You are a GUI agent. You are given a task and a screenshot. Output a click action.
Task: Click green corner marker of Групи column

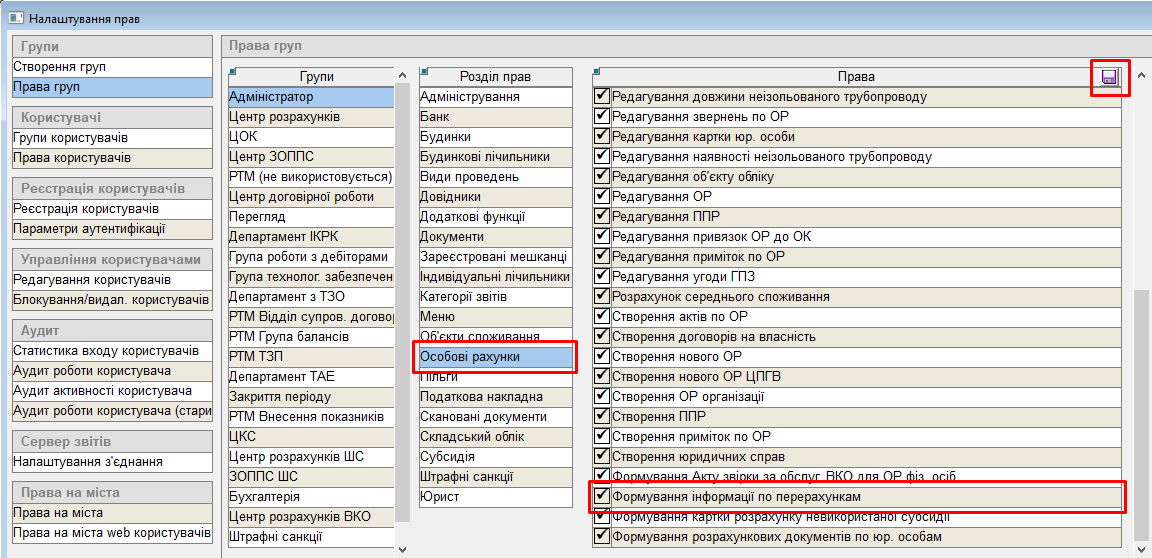232,70
